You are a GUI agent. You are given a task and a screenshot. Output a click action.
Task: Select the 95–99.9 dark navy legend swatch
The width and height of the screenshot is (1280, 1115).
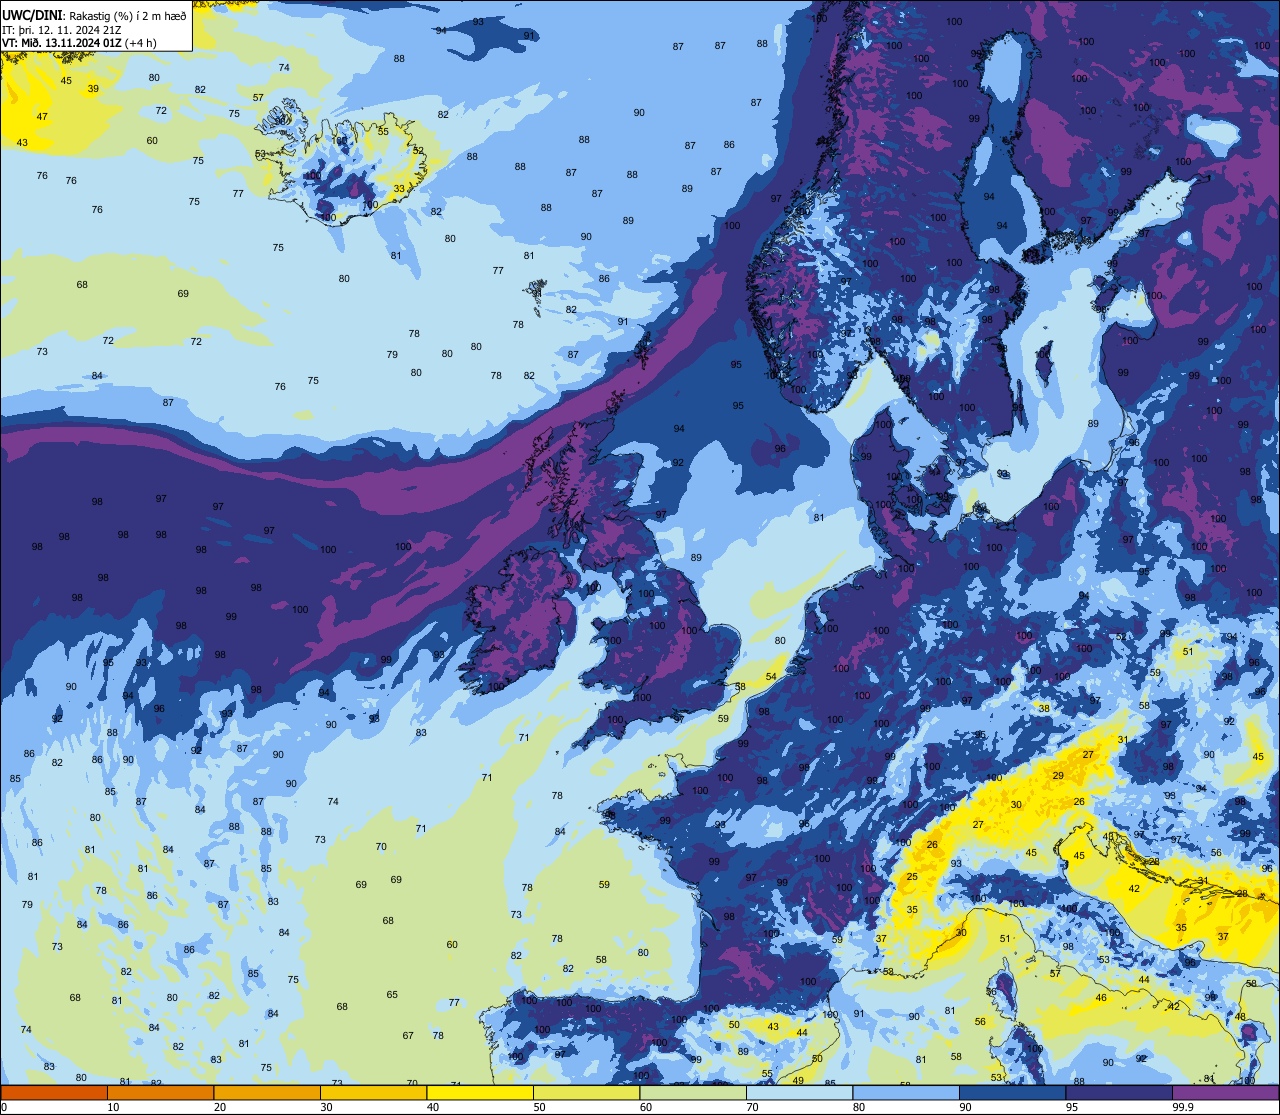click(x=1119, y=1092)
